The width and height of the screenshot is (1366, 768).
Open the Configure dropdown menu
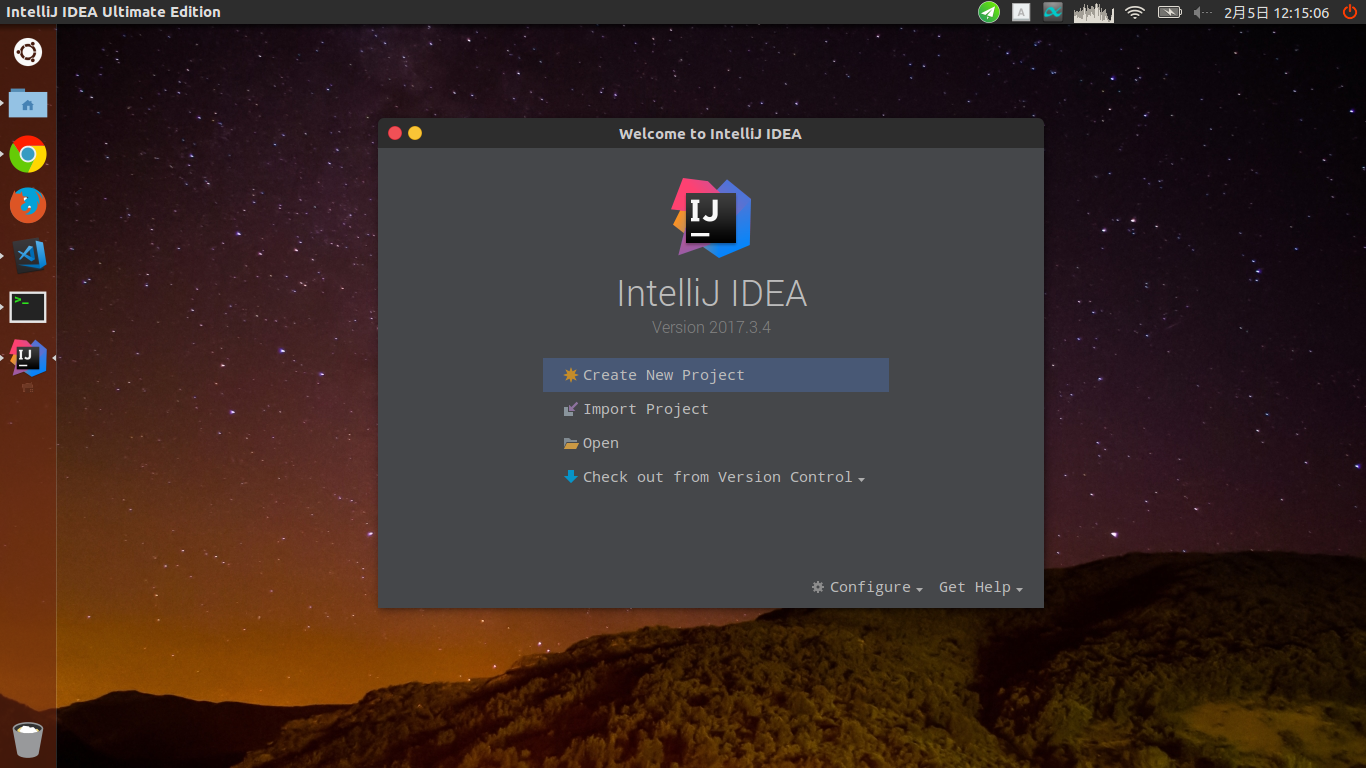click(x=868, y=587)
